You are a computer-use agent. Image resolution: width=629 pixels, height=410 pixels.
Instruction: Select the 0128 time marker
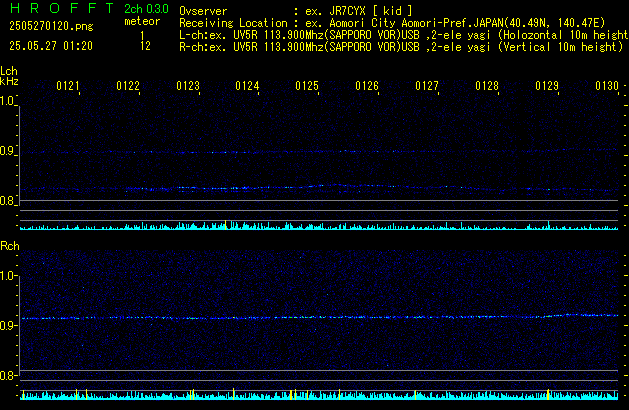click(487, 86)
